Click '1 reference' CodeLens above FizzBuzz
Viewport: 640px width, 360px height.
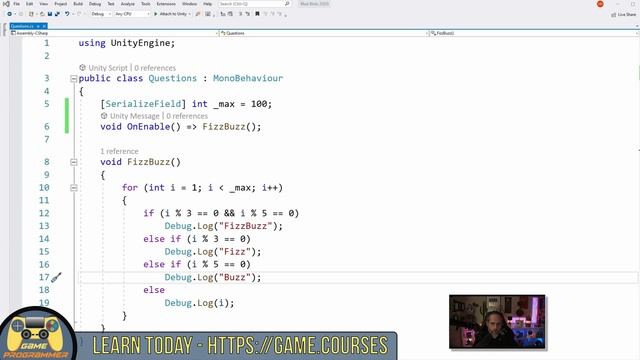(119, 151)
